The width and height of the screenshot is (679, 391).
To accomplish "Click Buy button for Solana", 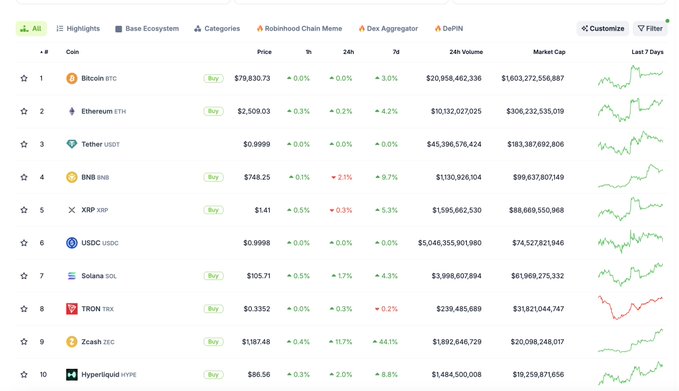I will (213, 276).
